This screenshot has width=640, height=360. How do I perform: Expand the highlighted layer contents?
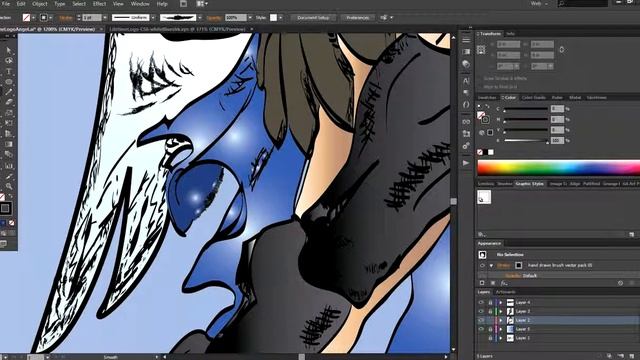(x=501, y=320)
